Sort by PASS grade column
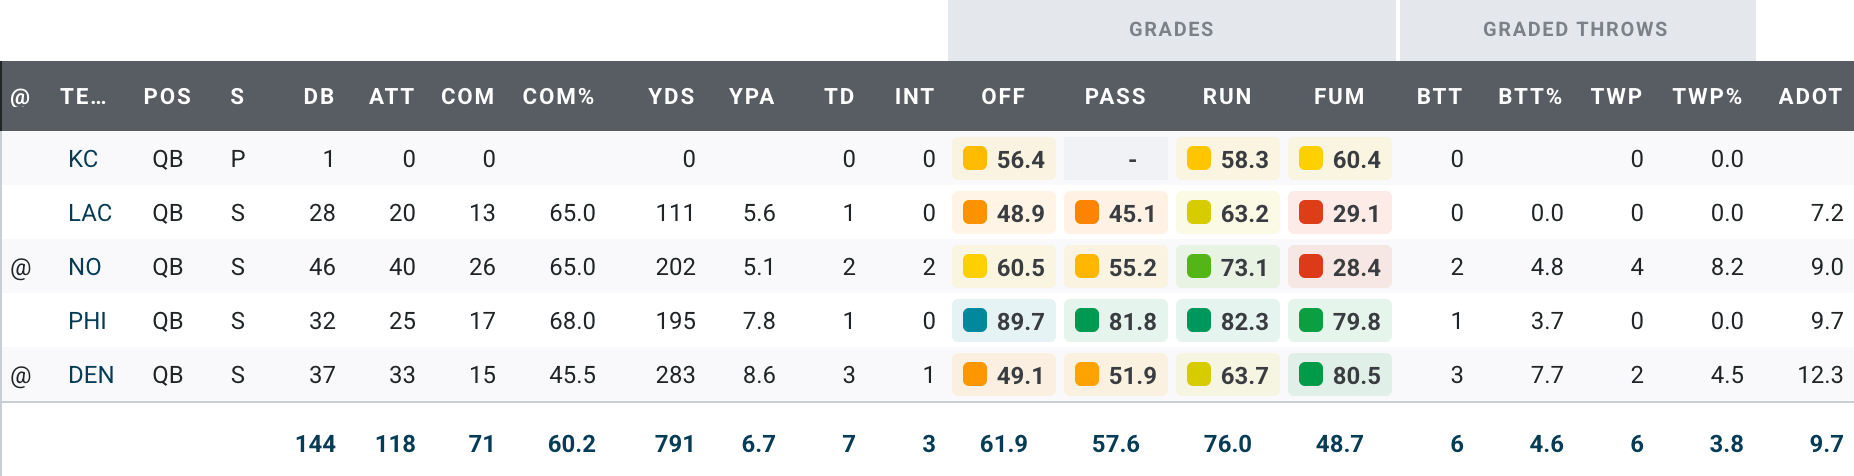Viewport: 1854px width, 476px height. click(1115, 97)
